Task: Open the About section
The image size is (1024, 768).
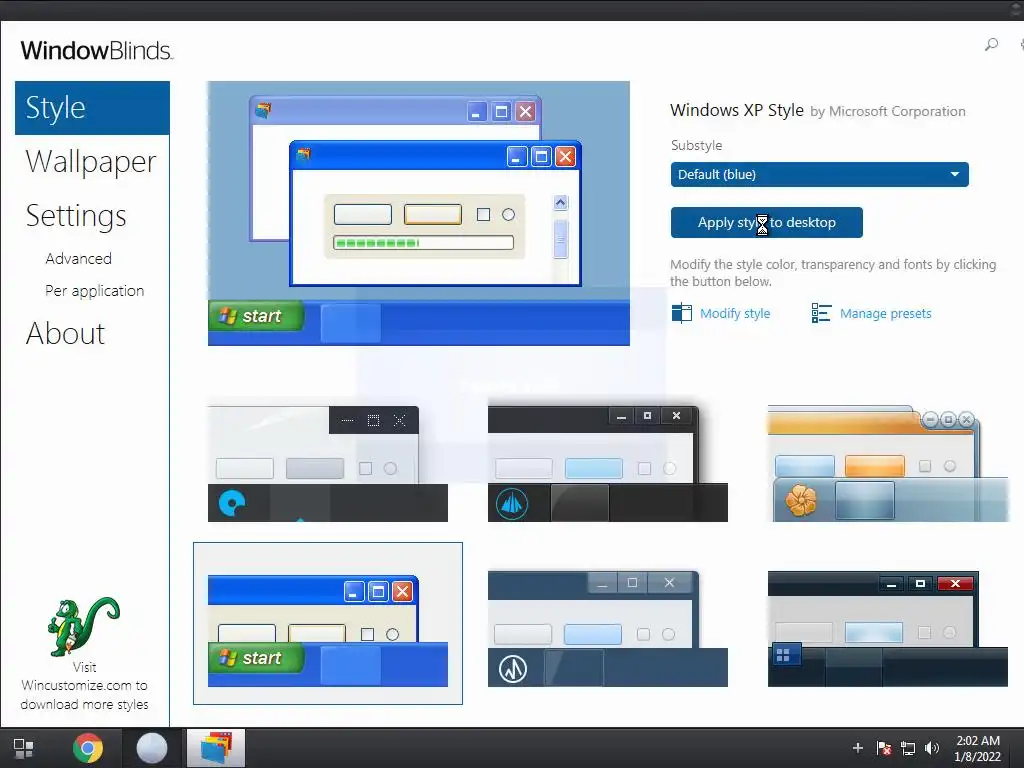Action: [x=65, y=333]
